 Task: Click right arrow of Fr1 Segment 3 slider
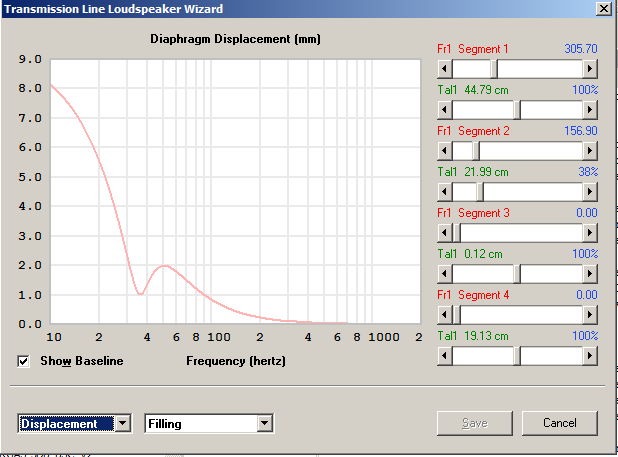pos(590,233)
